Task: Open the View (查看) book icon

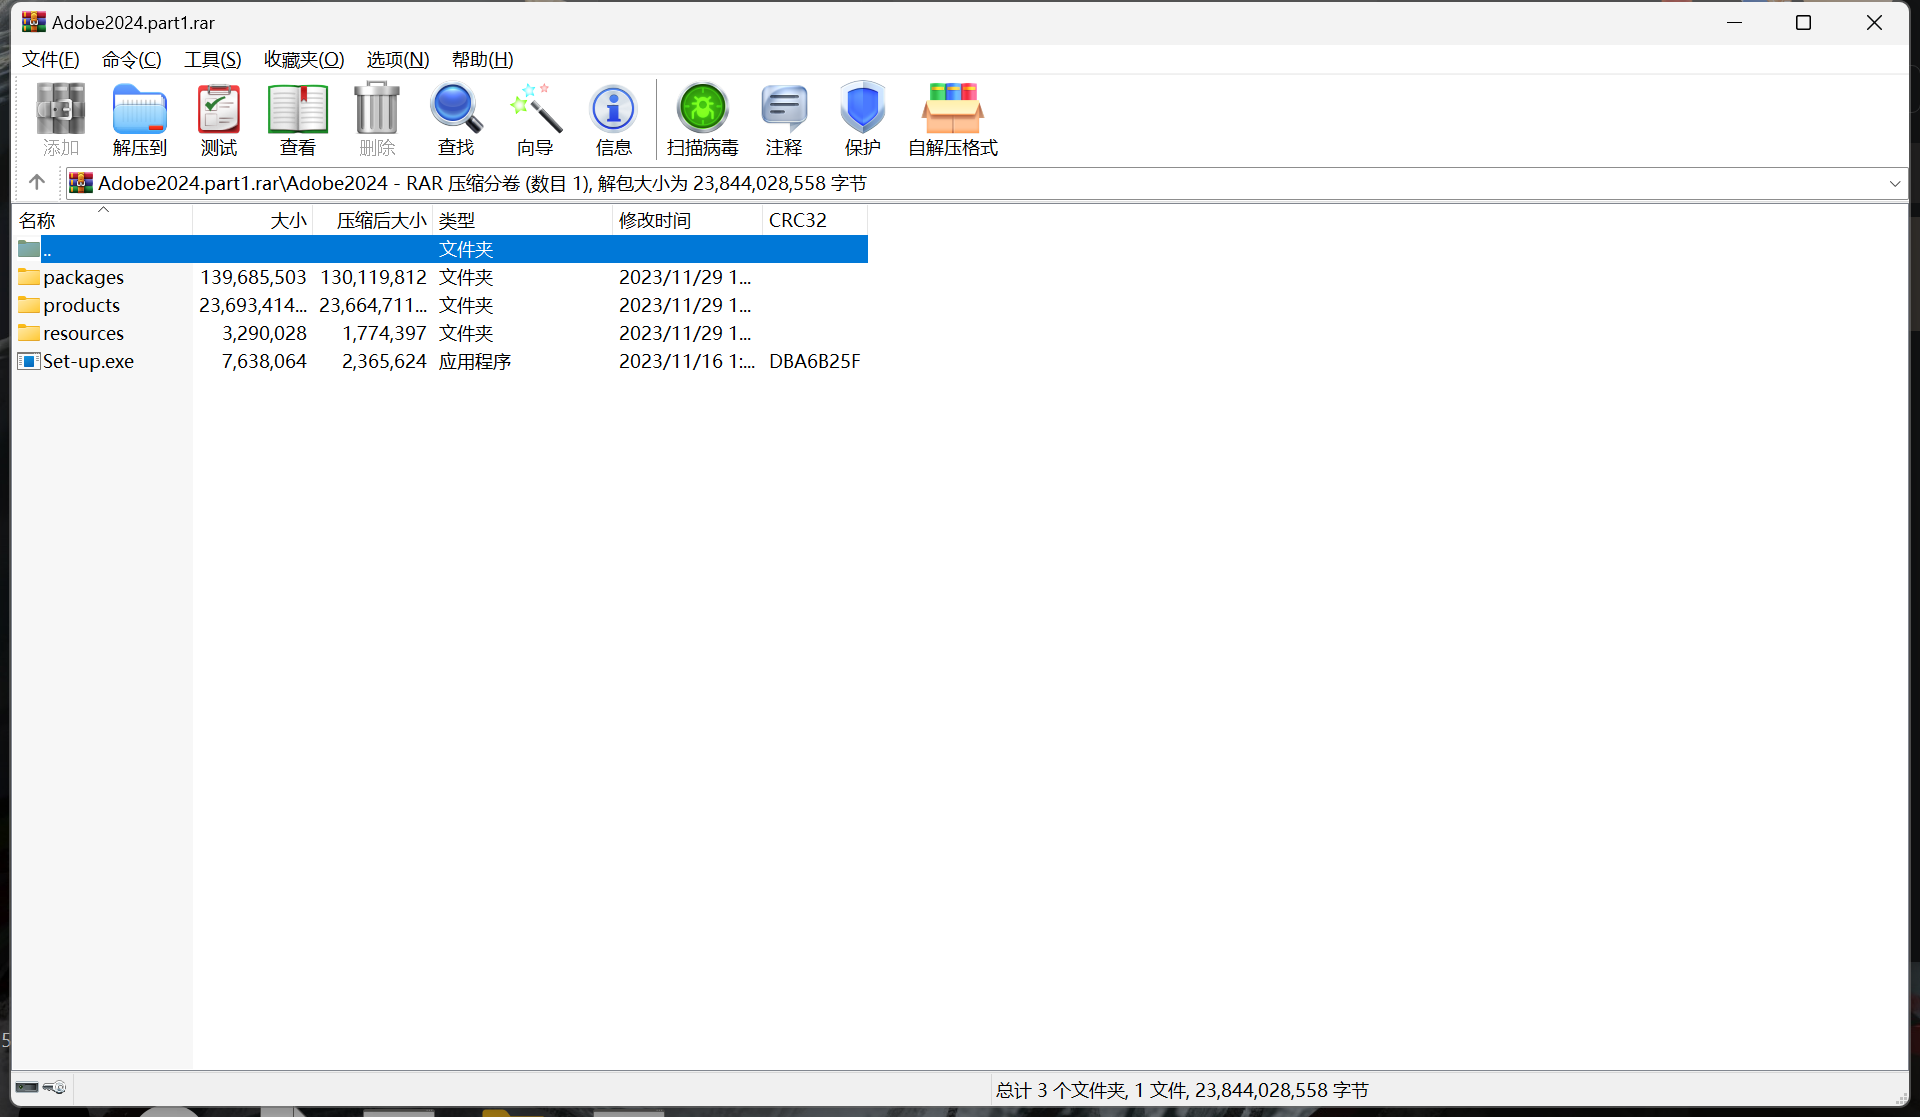Action: coord(298,119)
